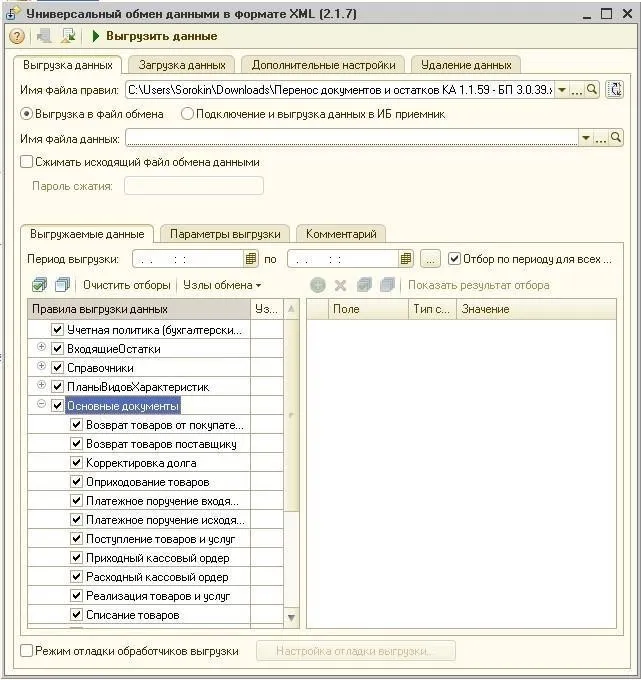
Task: Click the rules list scrollbar down arrow
Action: point(291,617)
